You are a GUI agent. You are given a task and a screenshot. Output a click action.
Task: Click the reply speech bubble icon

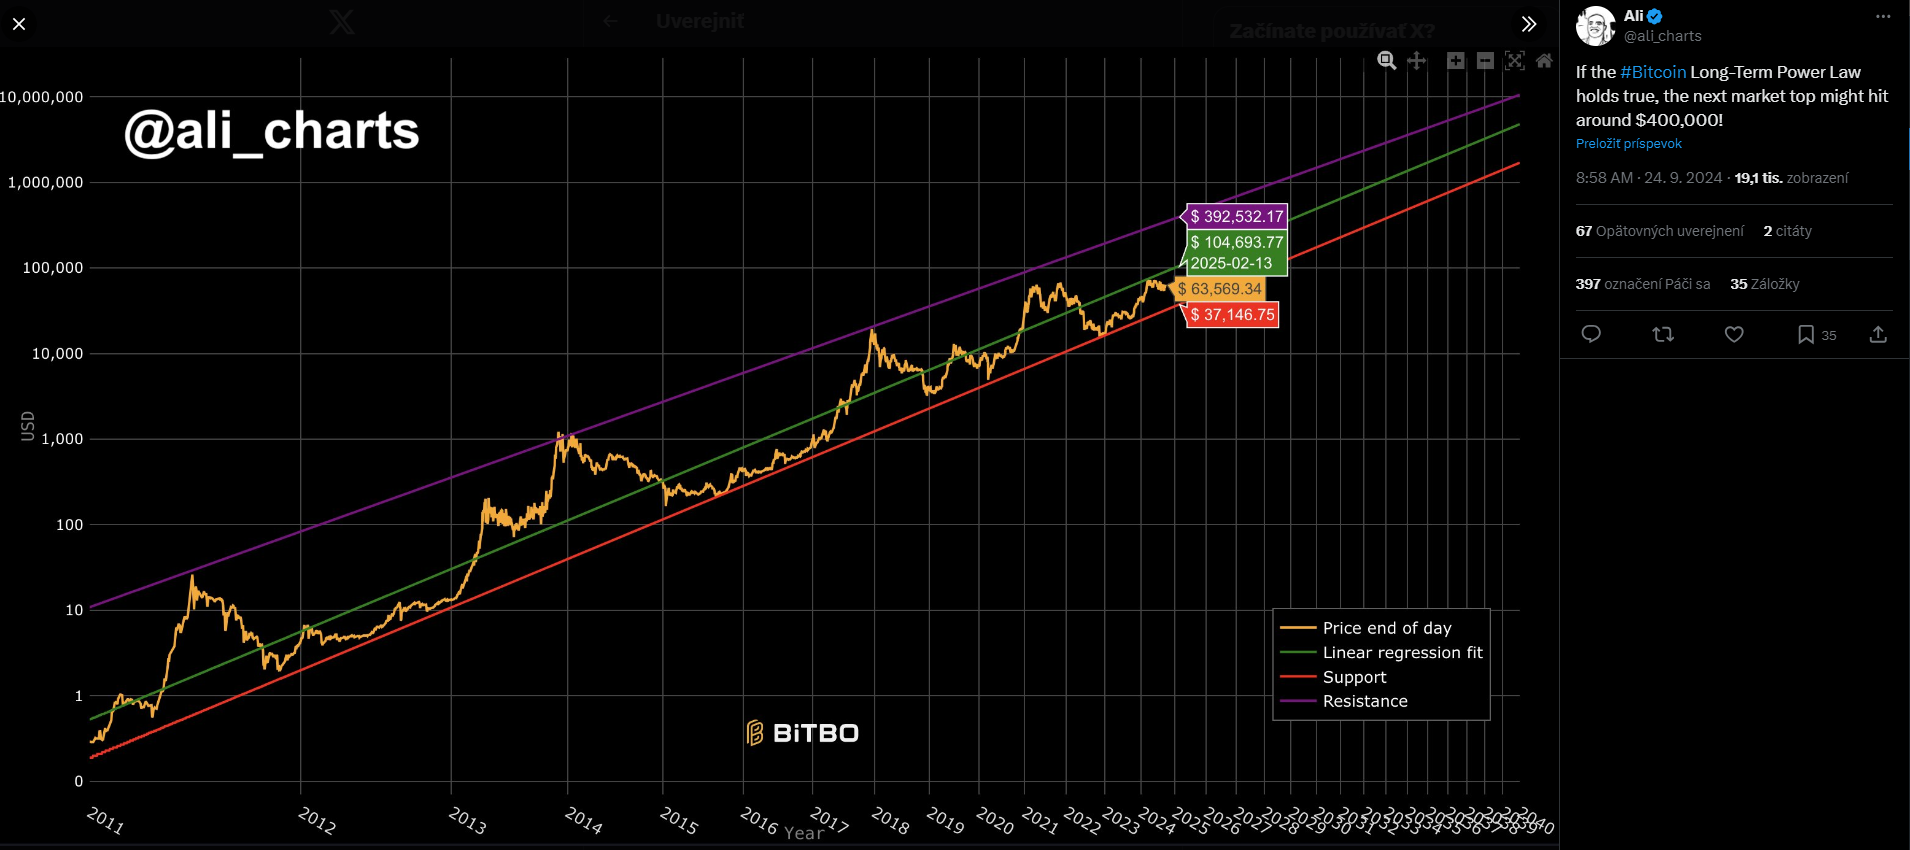tap(1591, 334)
